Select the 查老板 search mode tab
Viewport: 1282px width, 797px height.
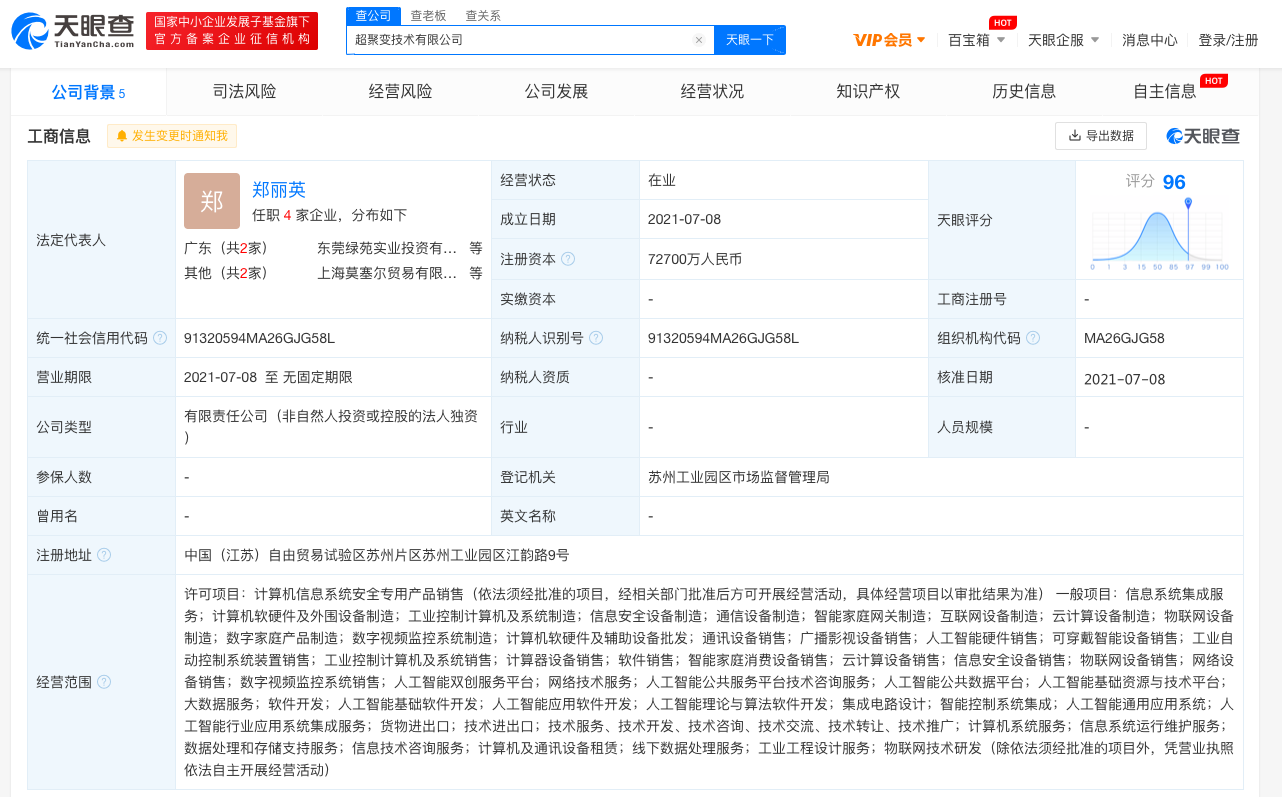point(428,16)
